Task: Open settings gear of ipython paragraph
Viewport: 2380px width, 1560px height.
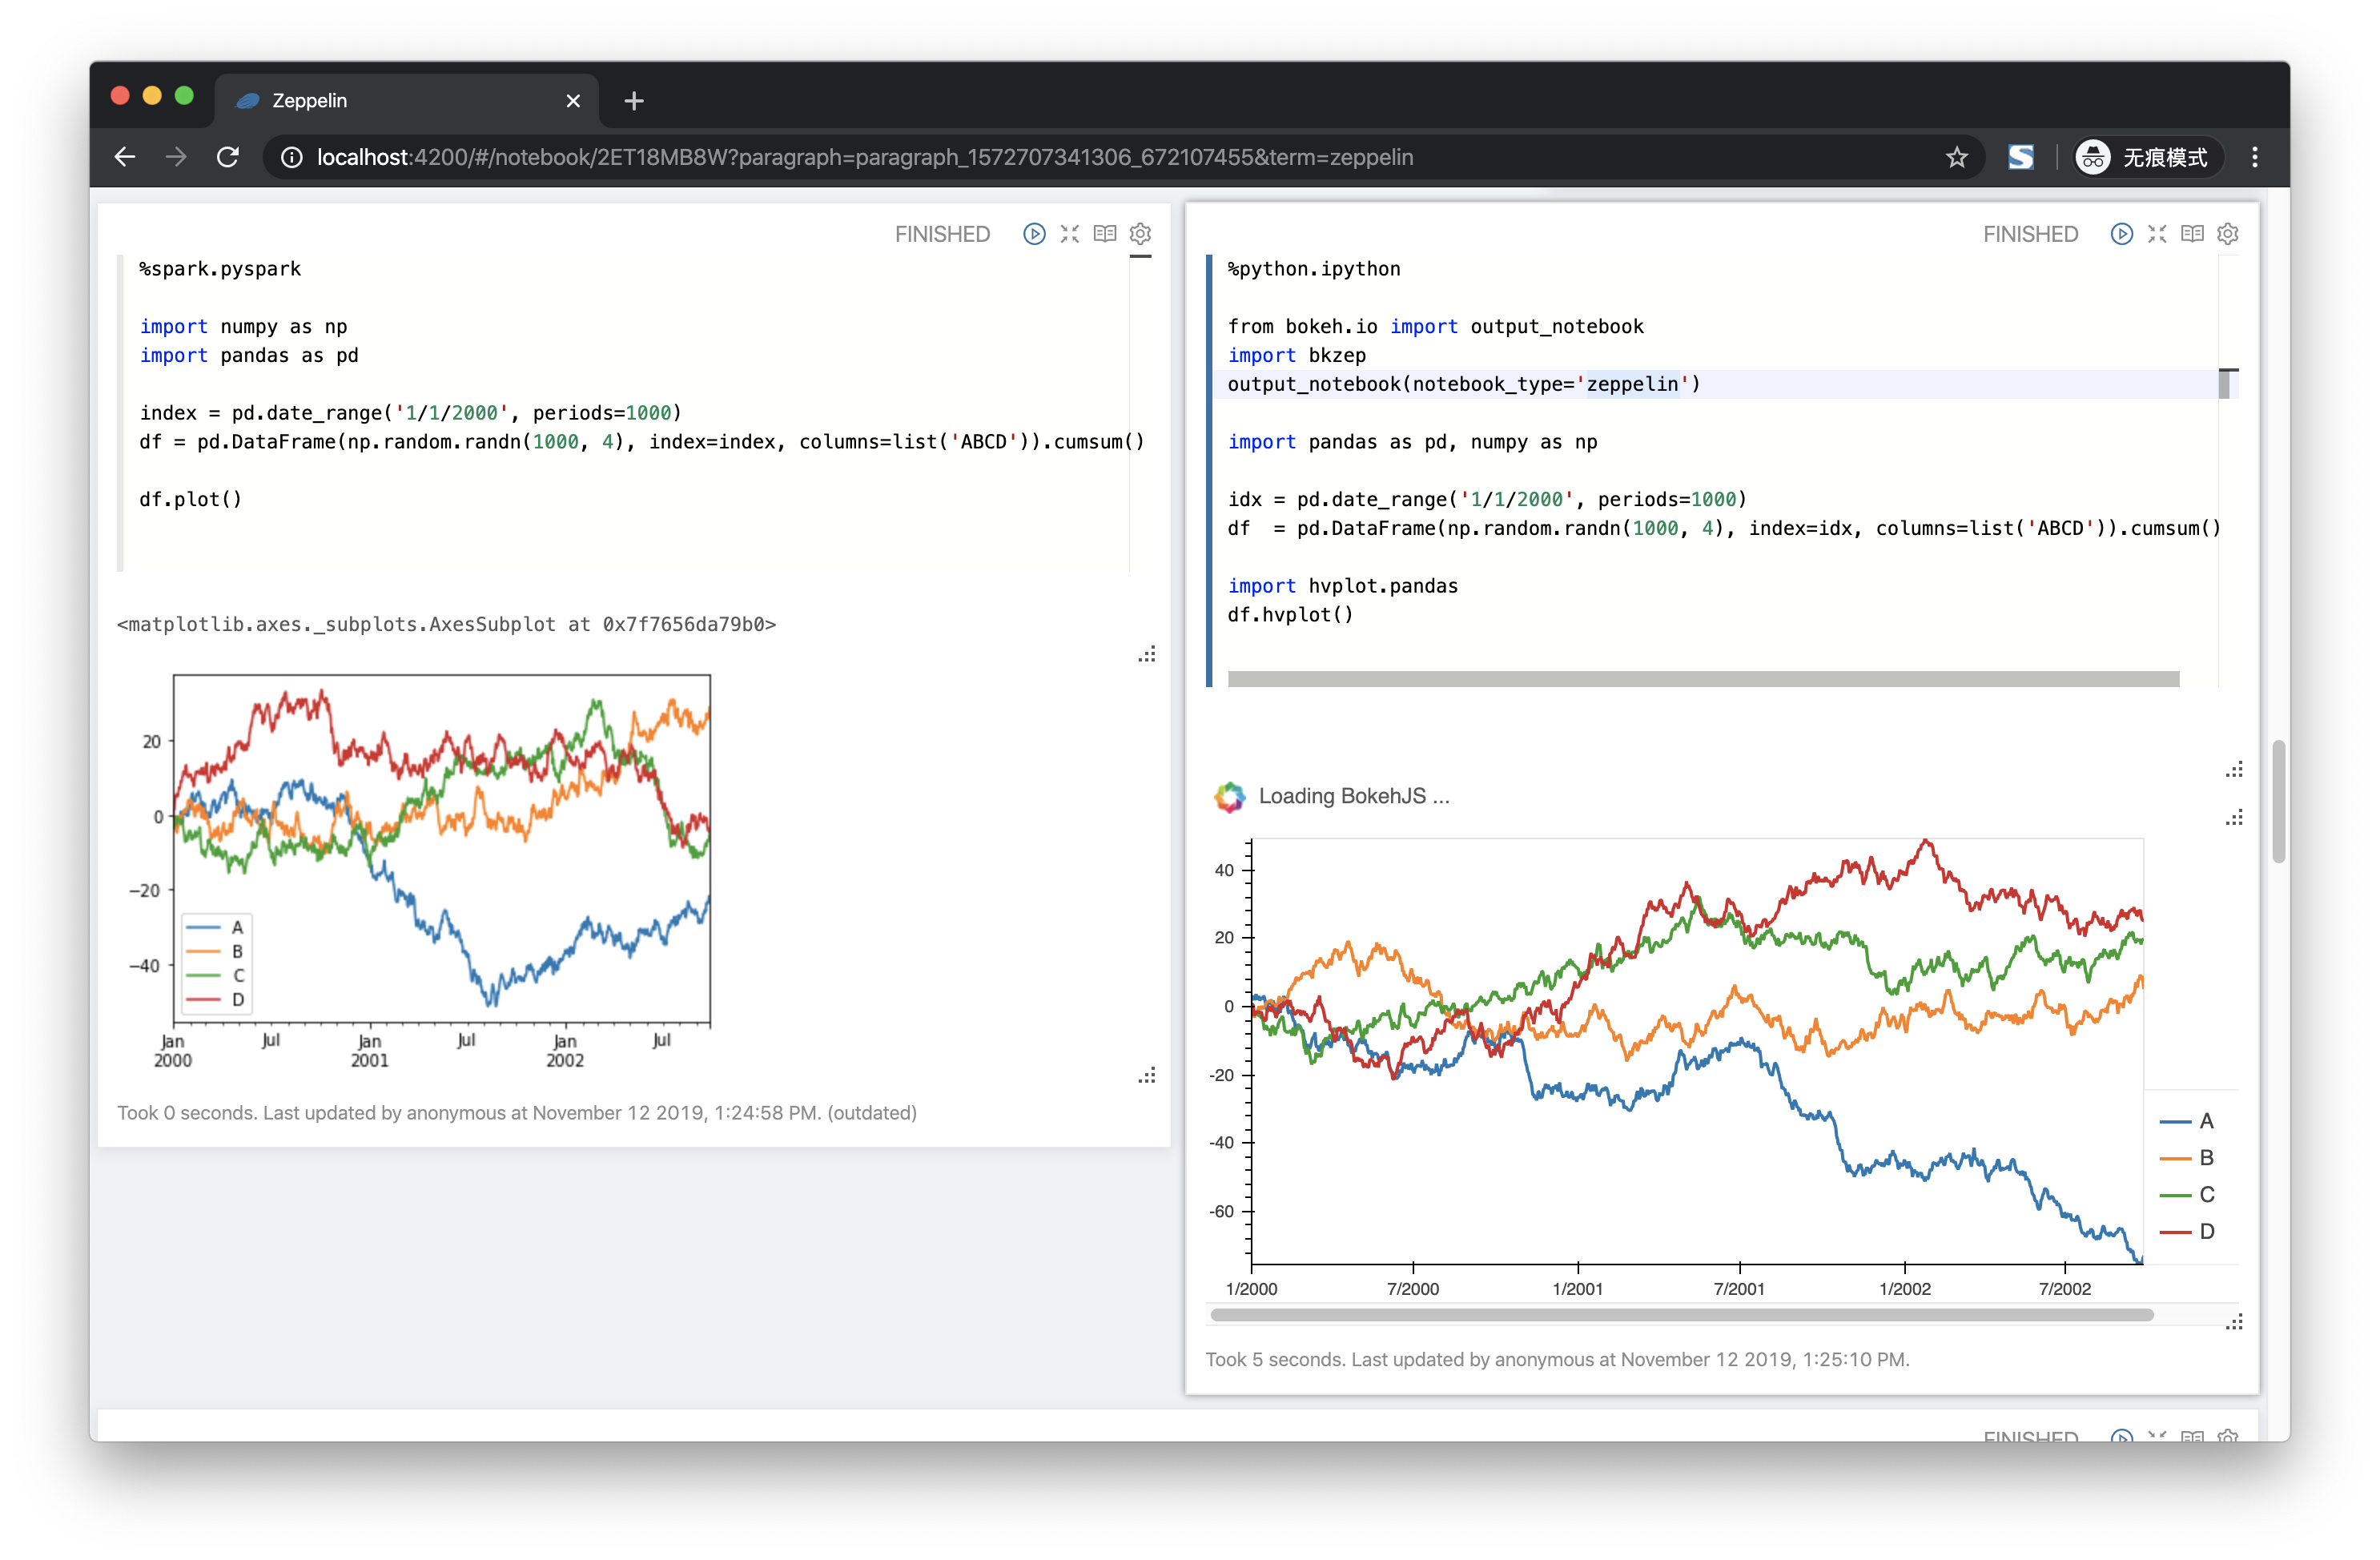Action: coord(2228,234)
